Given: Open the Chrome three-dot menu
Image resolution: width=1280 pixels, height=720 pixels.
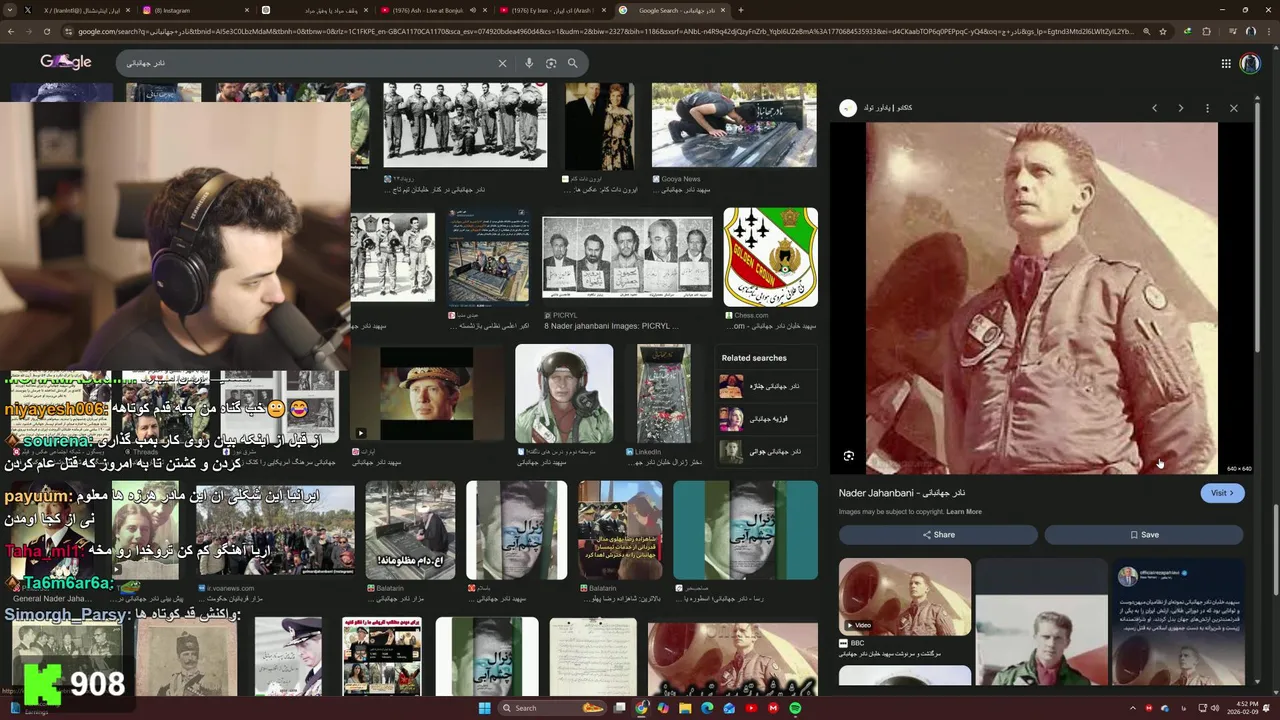Looking at the screenshot, I should [x=1270, y=31].
